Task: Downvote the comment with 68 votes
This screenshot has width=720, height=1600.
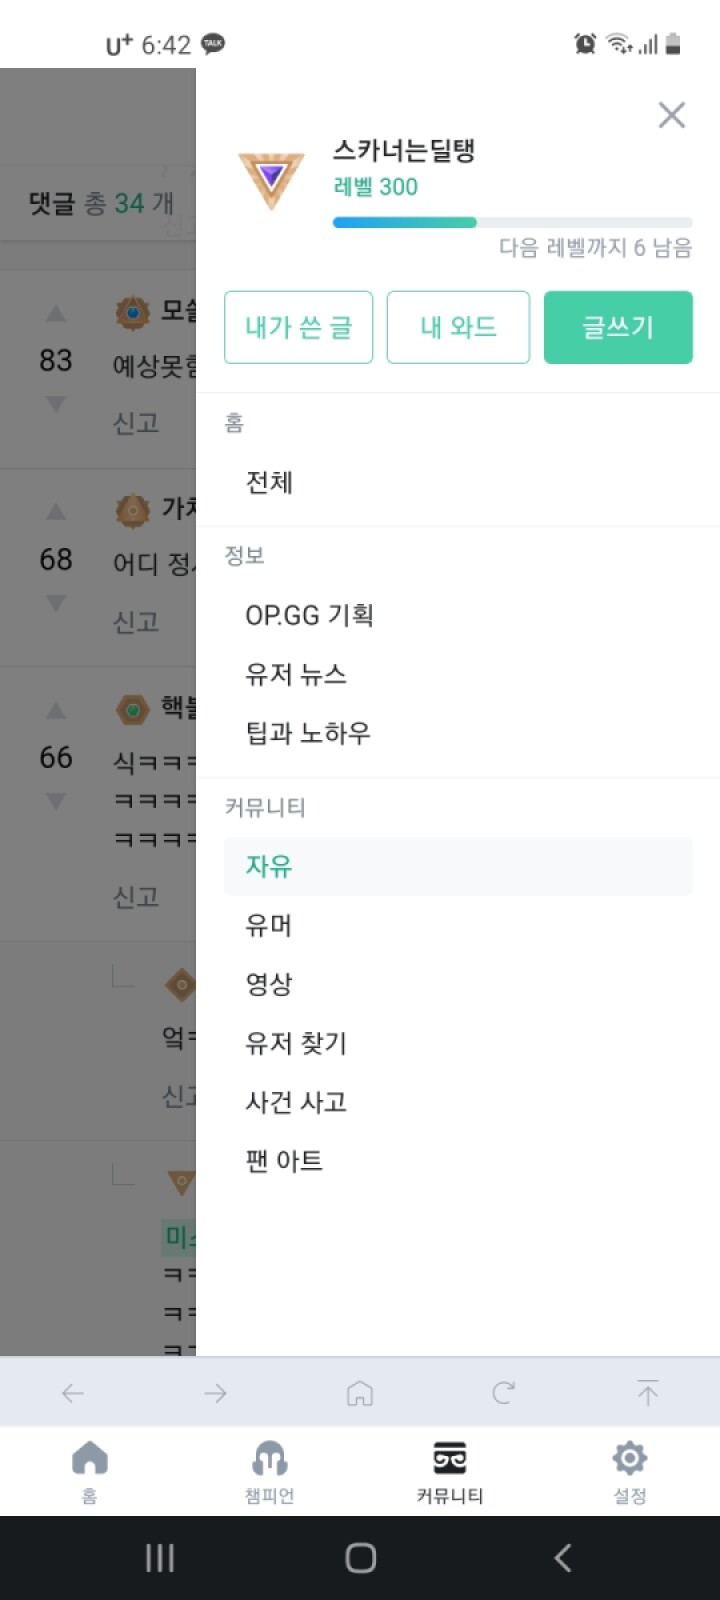Action: [56, 603]
